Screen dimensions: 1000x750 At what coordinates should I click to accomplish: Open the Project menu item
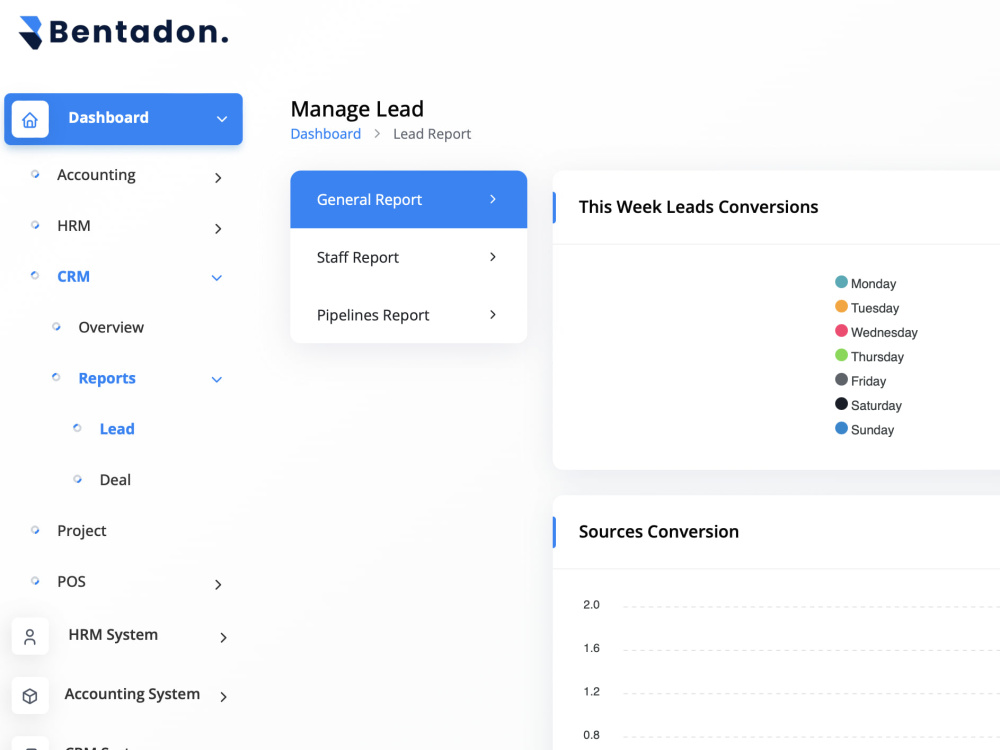click(82, 531)
